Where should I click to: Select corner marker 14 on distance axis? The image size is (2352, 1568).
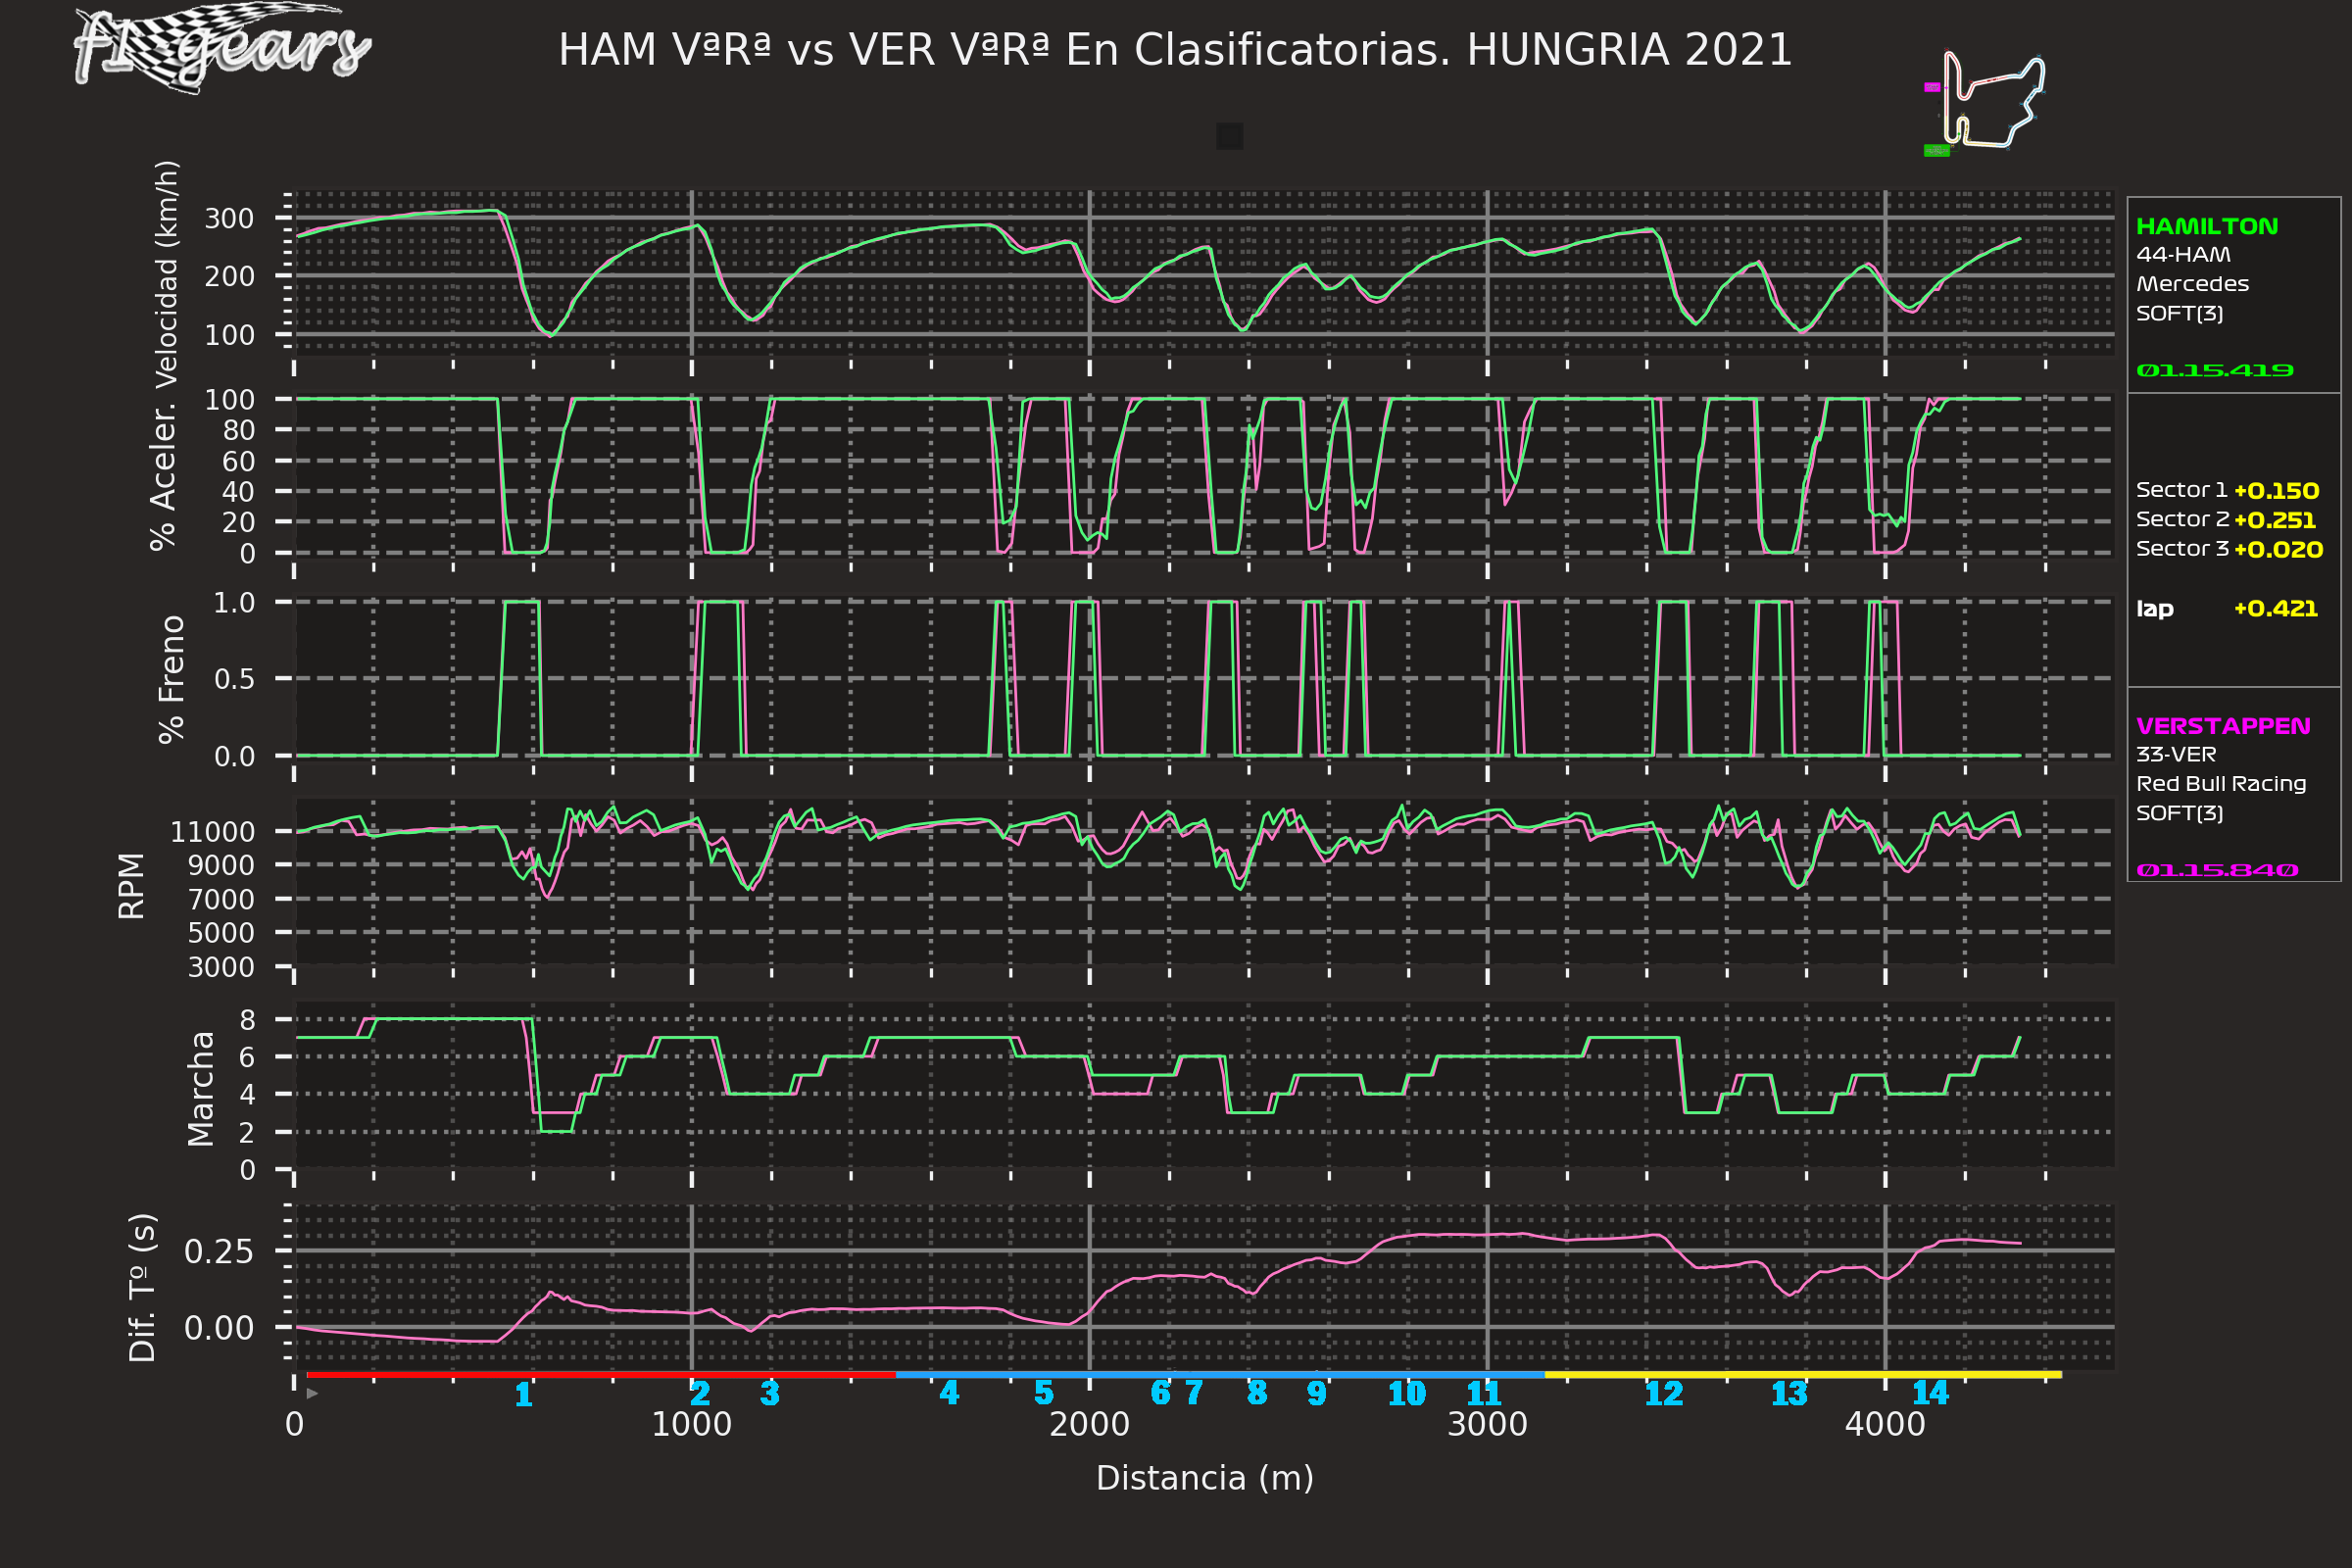1930,1393
